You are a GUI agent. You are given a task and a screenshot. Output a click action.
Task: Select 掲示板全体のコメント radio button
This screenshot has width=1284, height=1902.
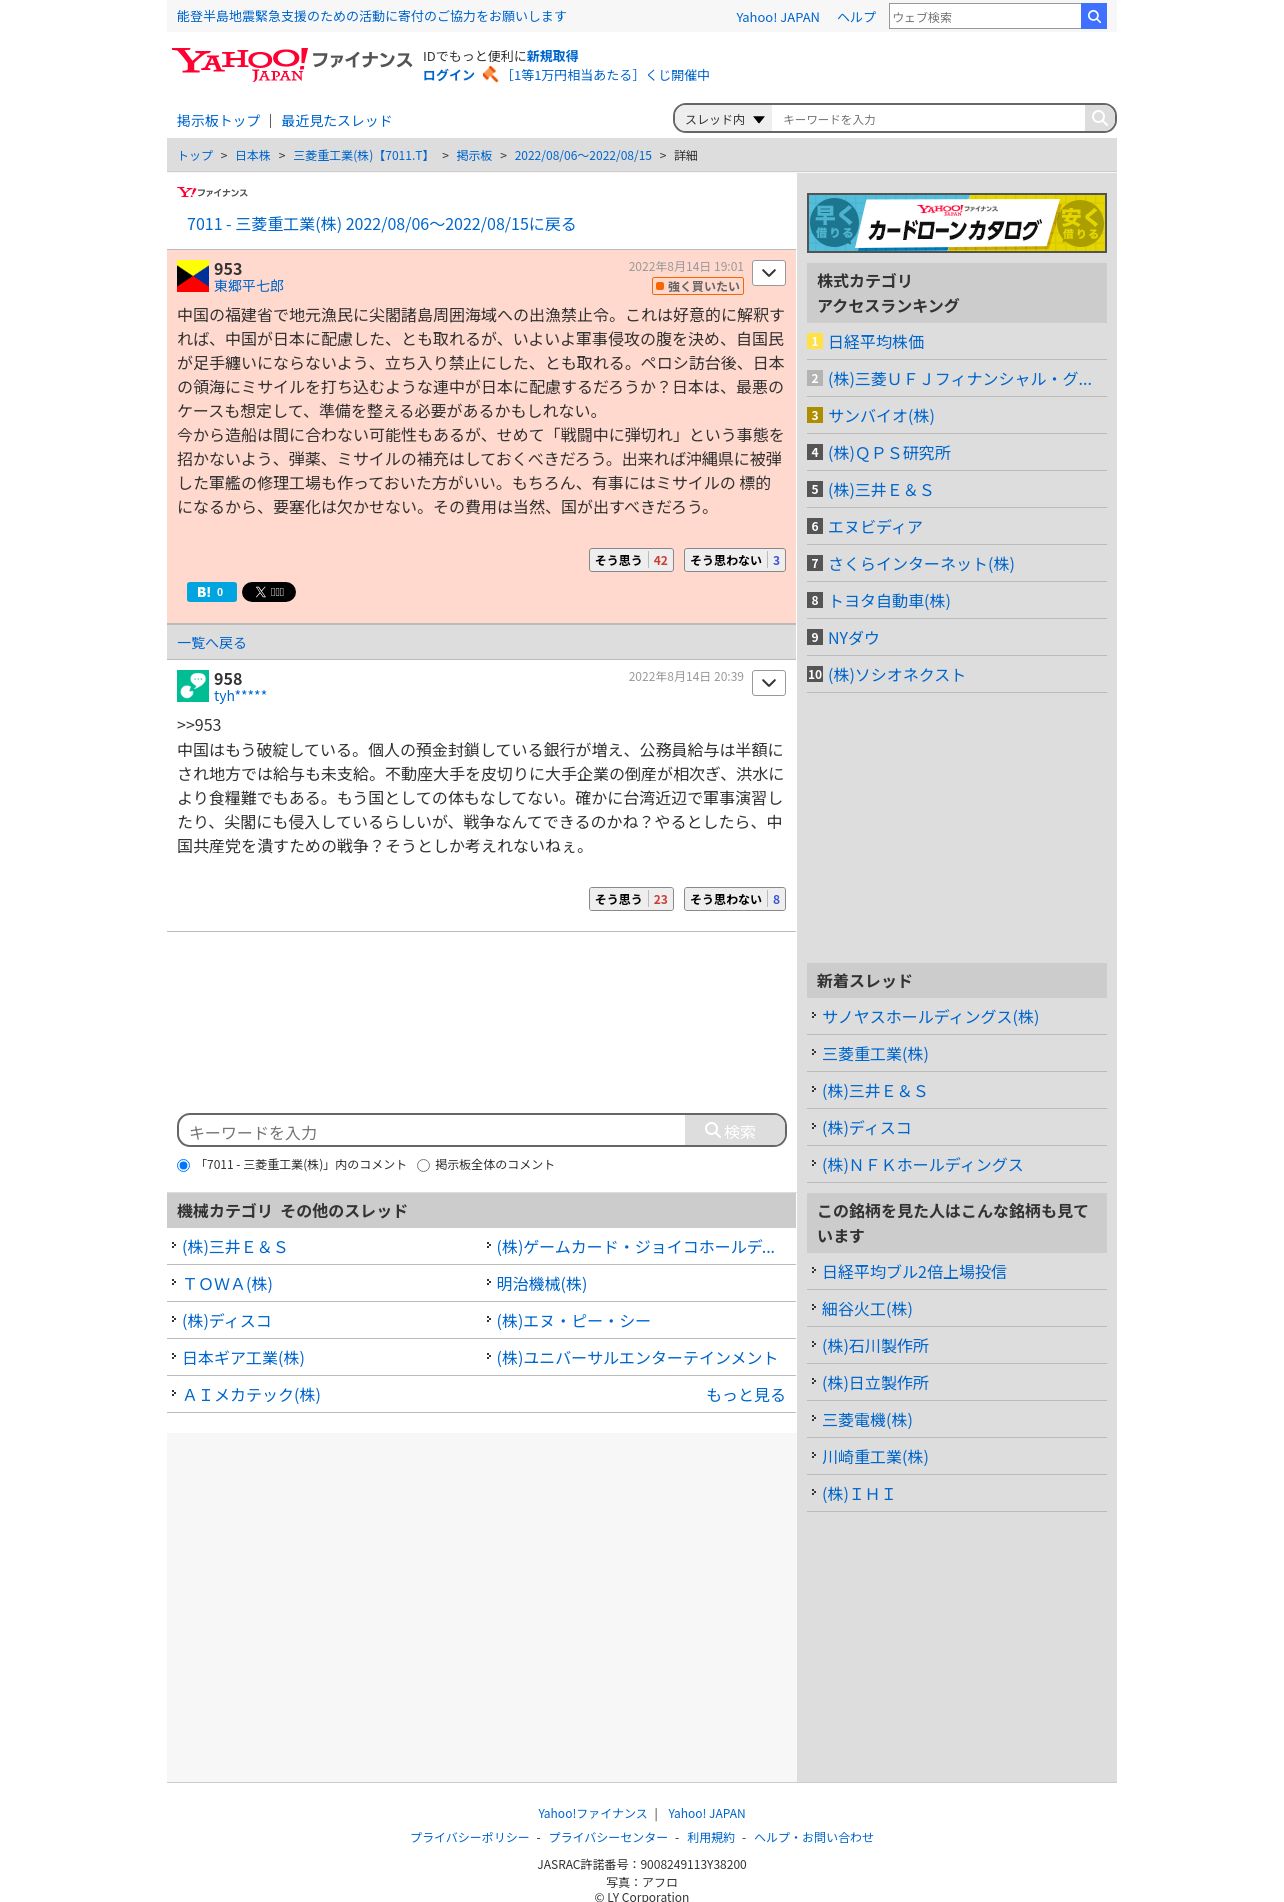coord(423,1165)
